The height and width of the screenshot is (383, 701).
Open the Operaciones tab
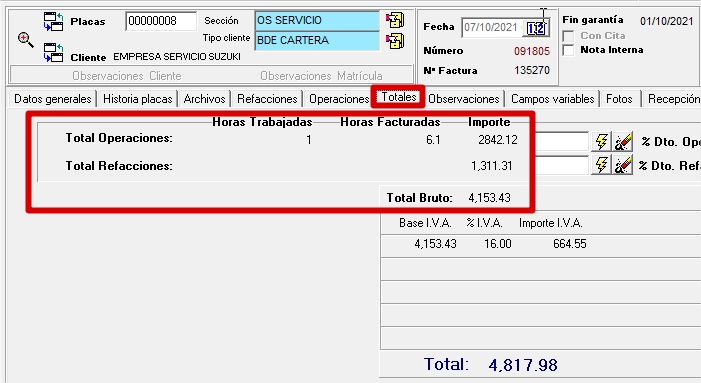coord(338,99)
